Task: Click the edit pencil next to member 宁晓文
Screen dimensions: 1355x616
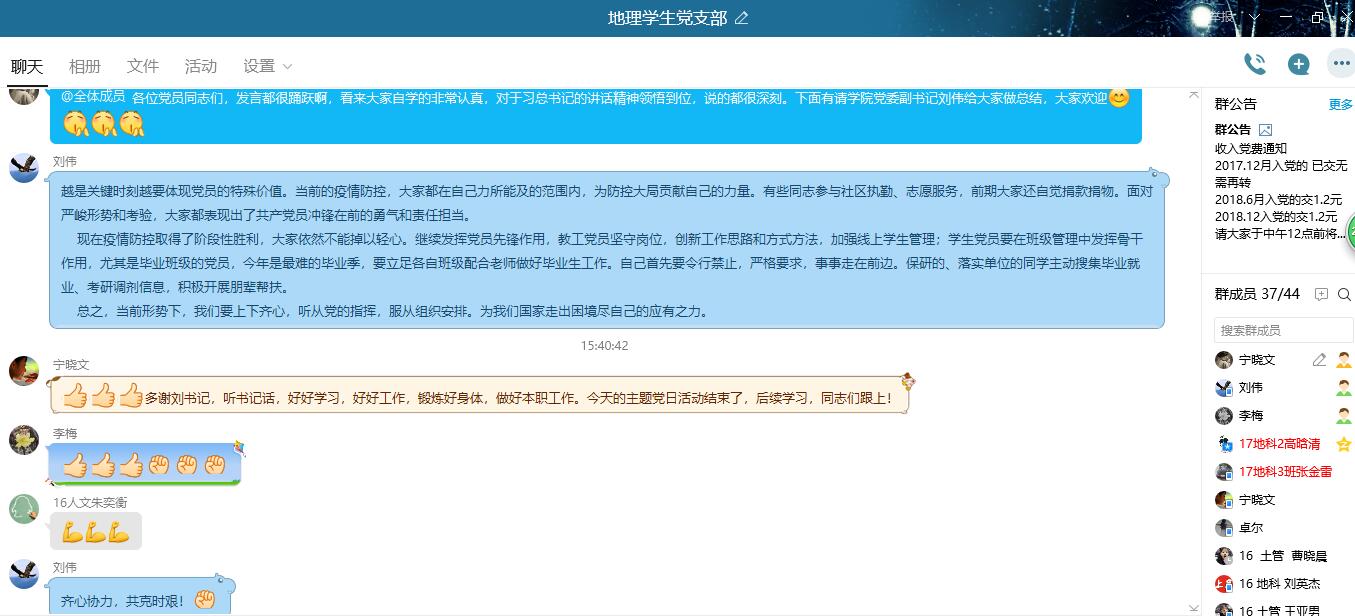Action: [1319, 360]
